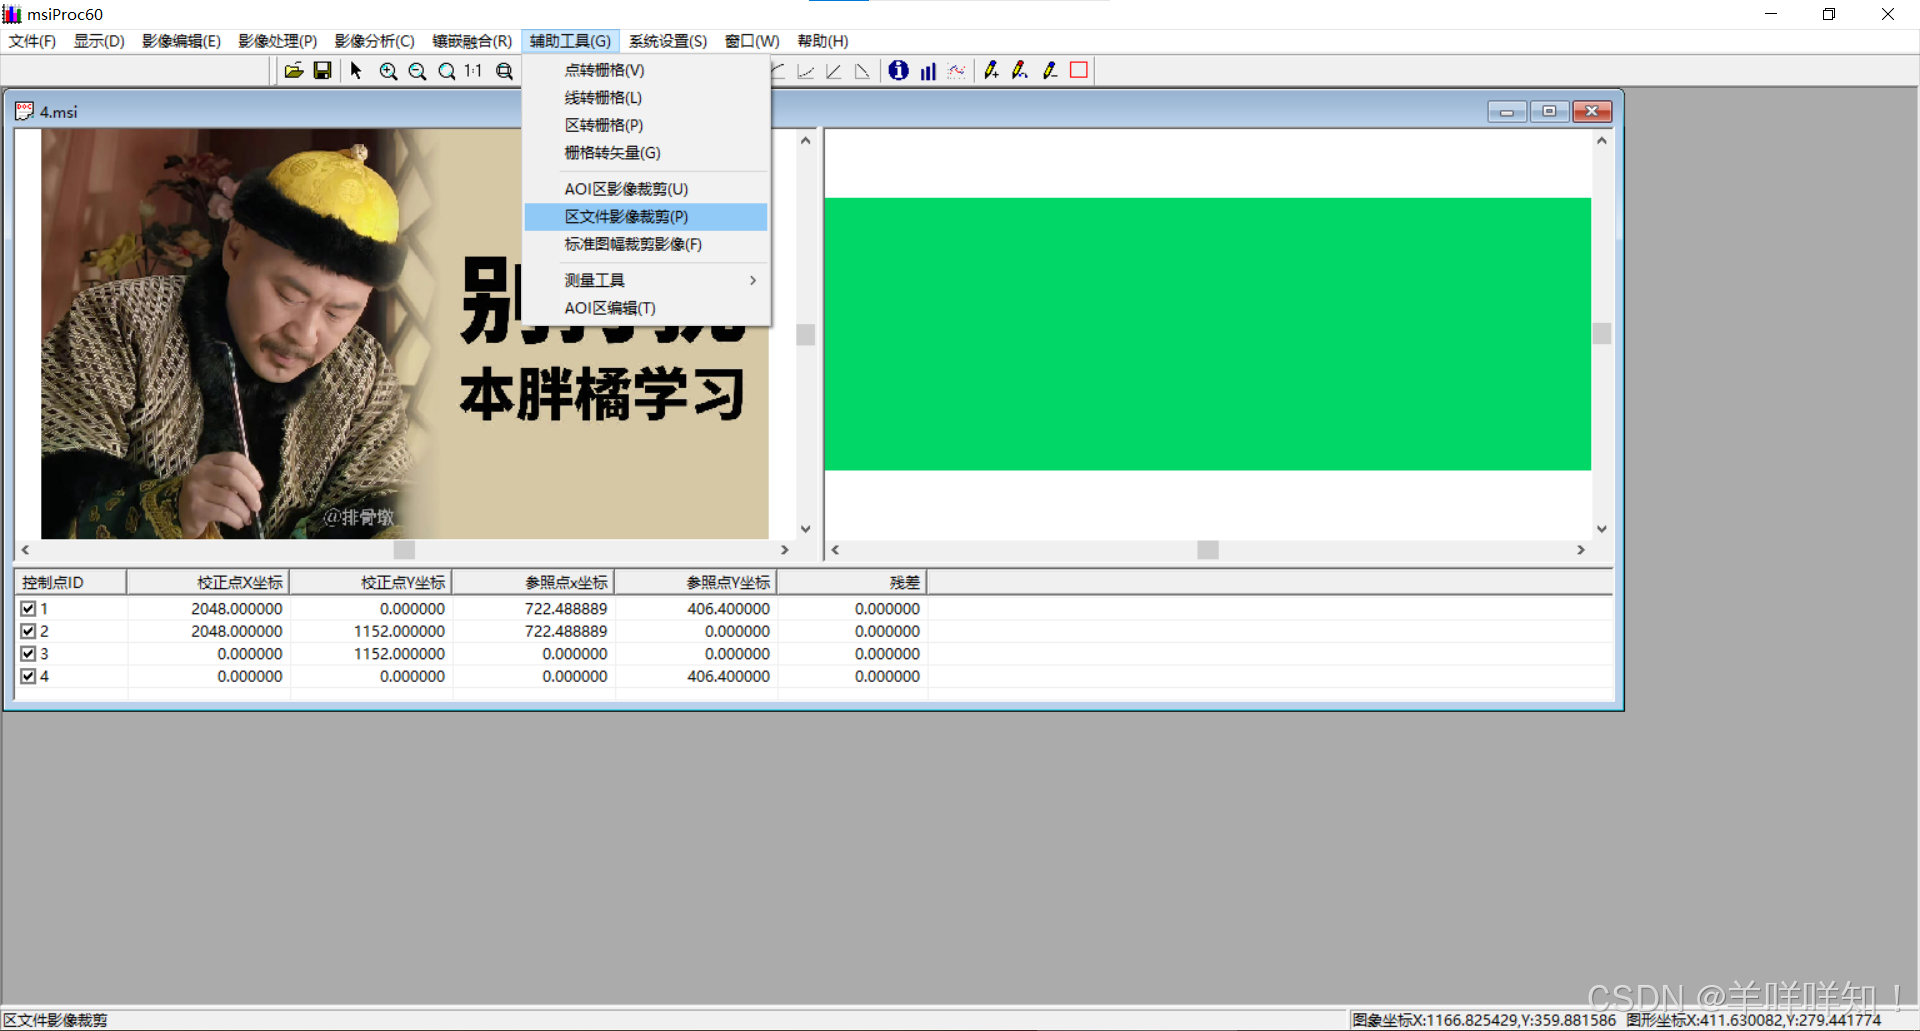
Task: Click the zoom out magnifier icon
Action: [417, 71]
